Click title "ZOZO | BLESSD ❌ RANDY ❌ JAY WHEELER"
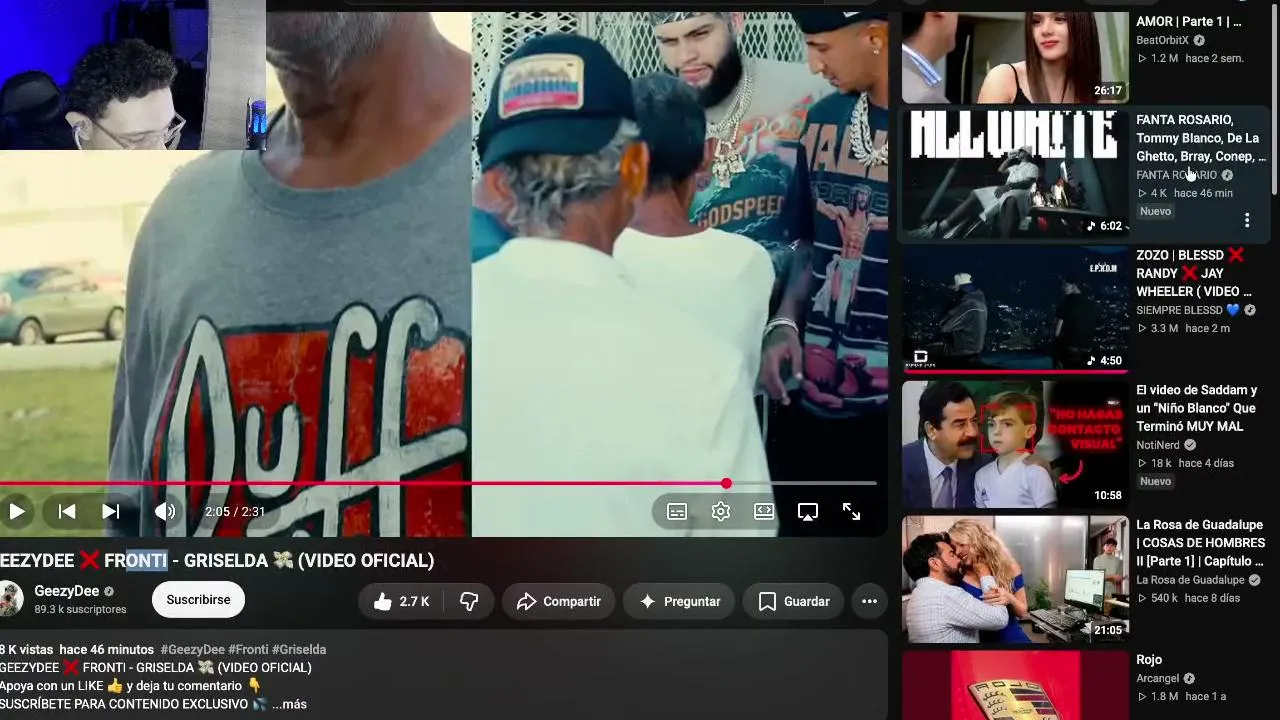This screenshot has height=720, width=1280. tap(1194, 273)
